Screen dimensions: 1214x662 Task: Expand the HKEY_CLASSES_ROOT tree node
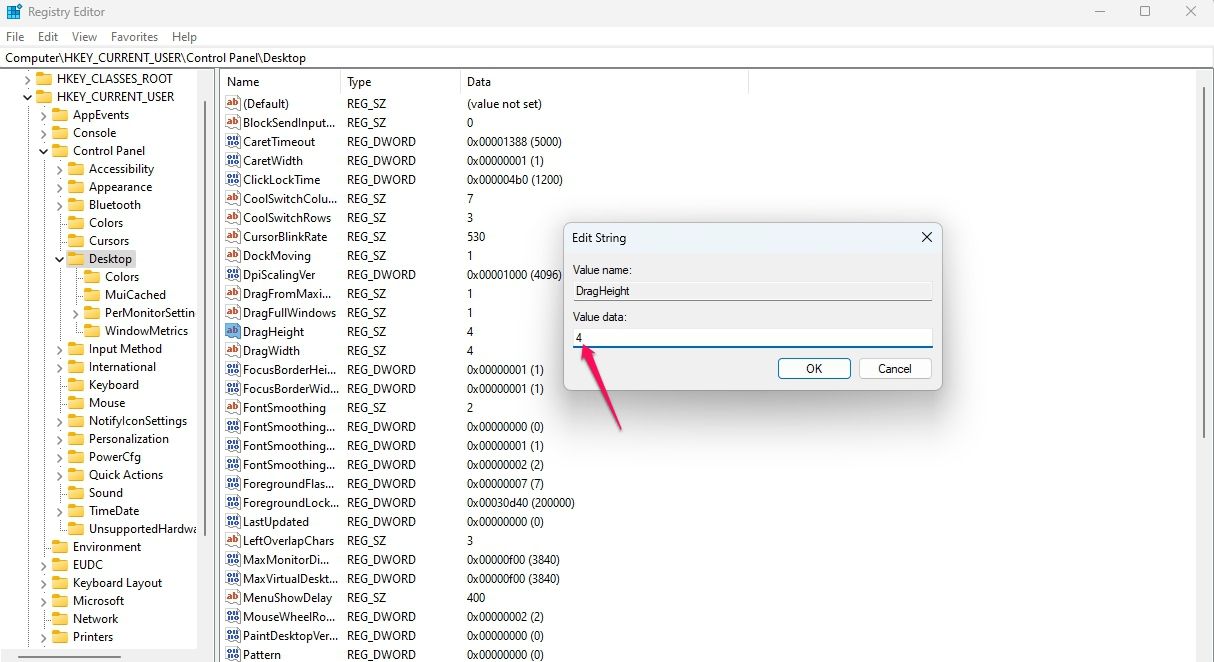click(x=28, y=79)
